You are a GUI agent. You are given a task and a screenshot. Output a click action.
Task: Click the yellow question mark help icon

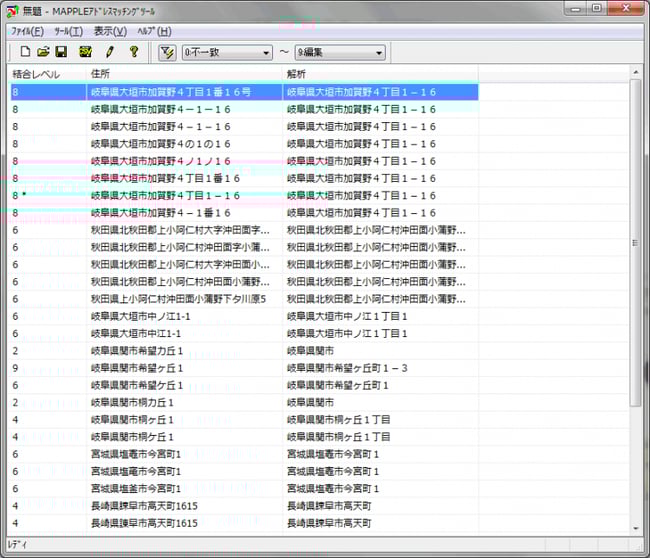[x=133, y=52]
